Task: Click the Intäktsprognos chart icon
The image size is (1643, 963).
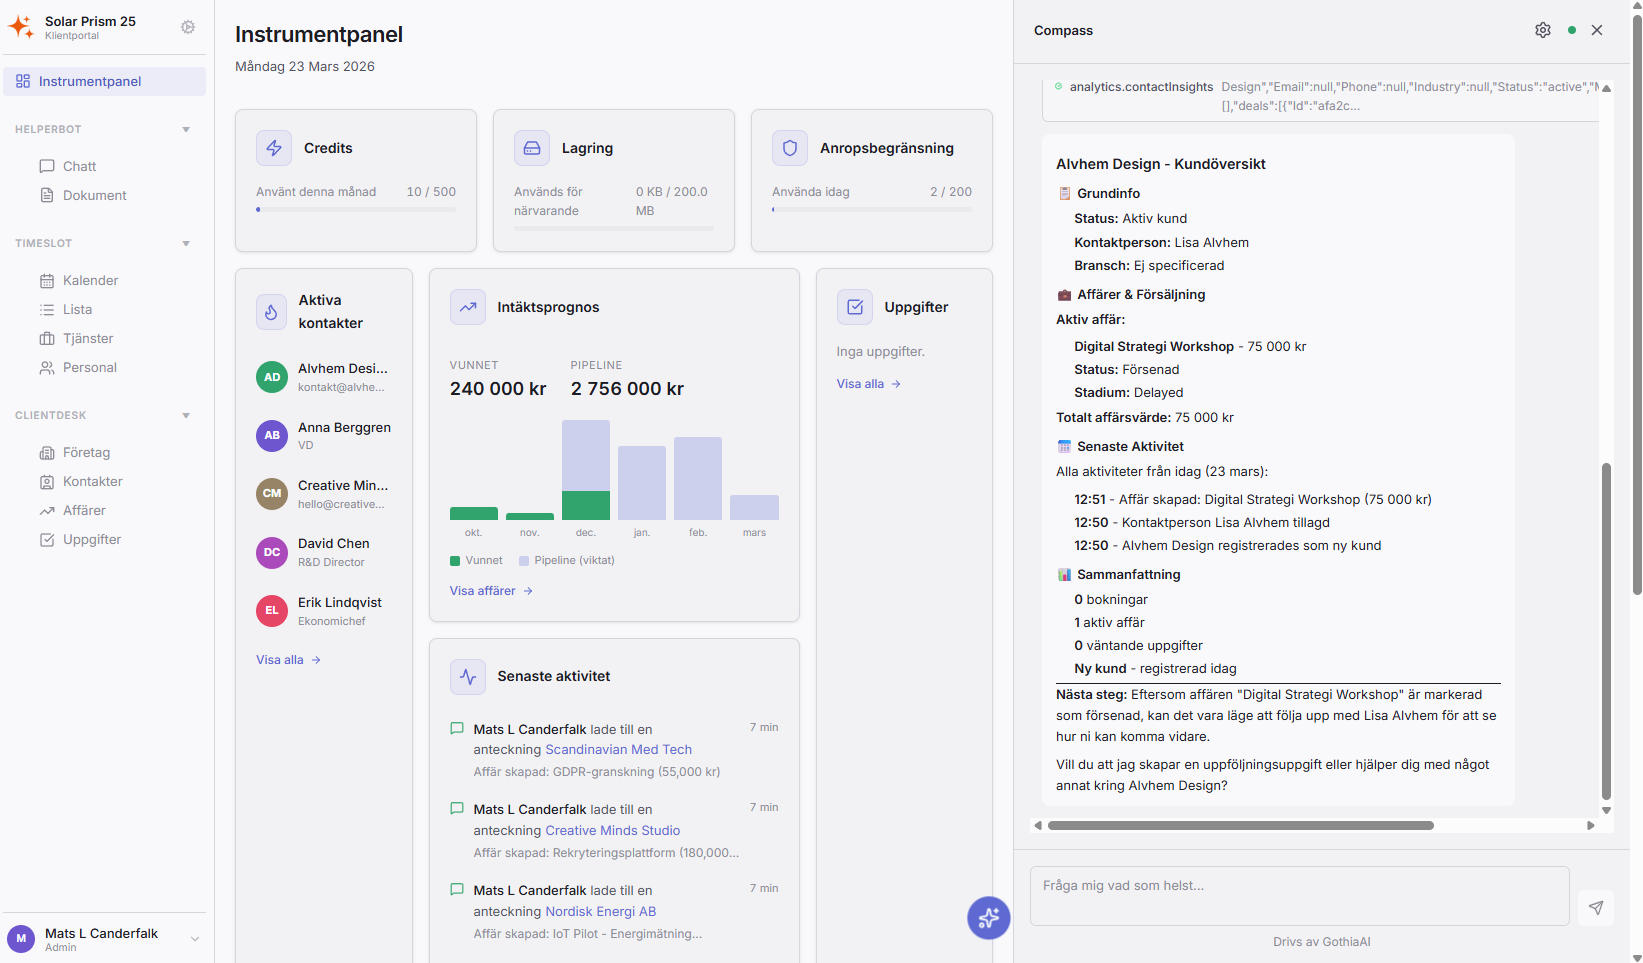Action: [467, 306]
